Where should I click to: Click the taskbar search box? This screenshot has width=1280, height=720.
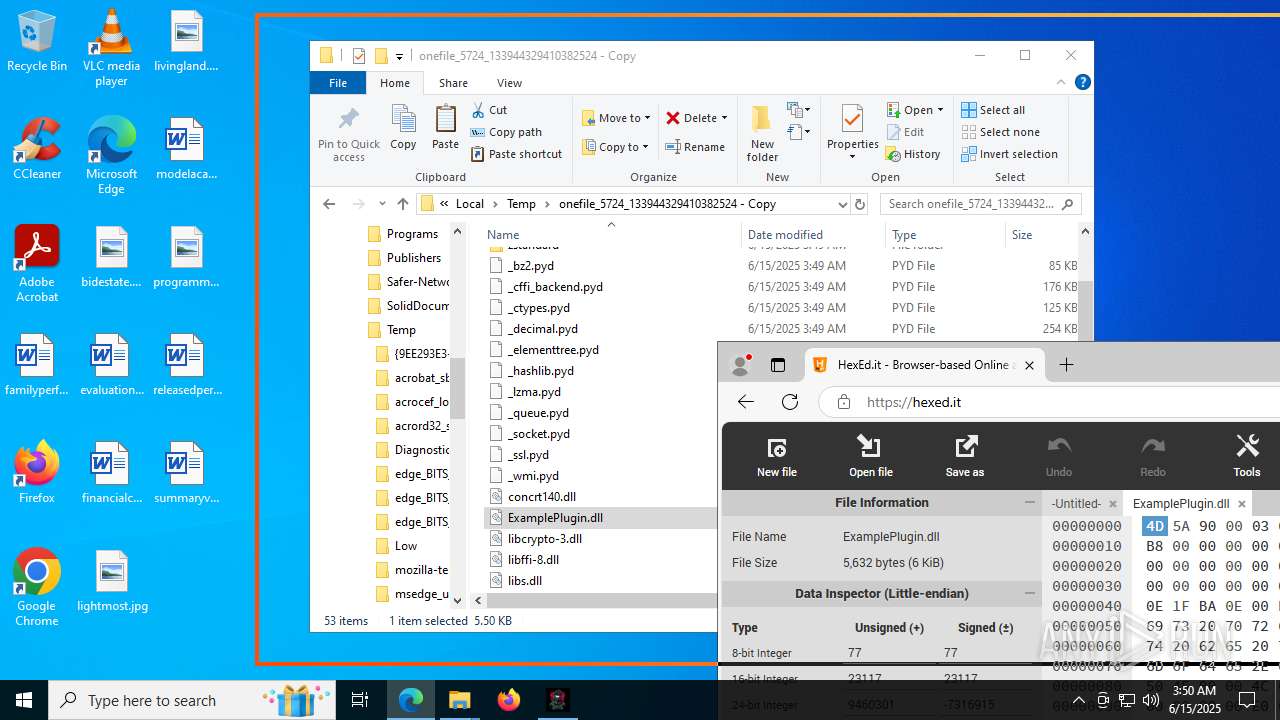pyautogui.click(x=192, y=700)
